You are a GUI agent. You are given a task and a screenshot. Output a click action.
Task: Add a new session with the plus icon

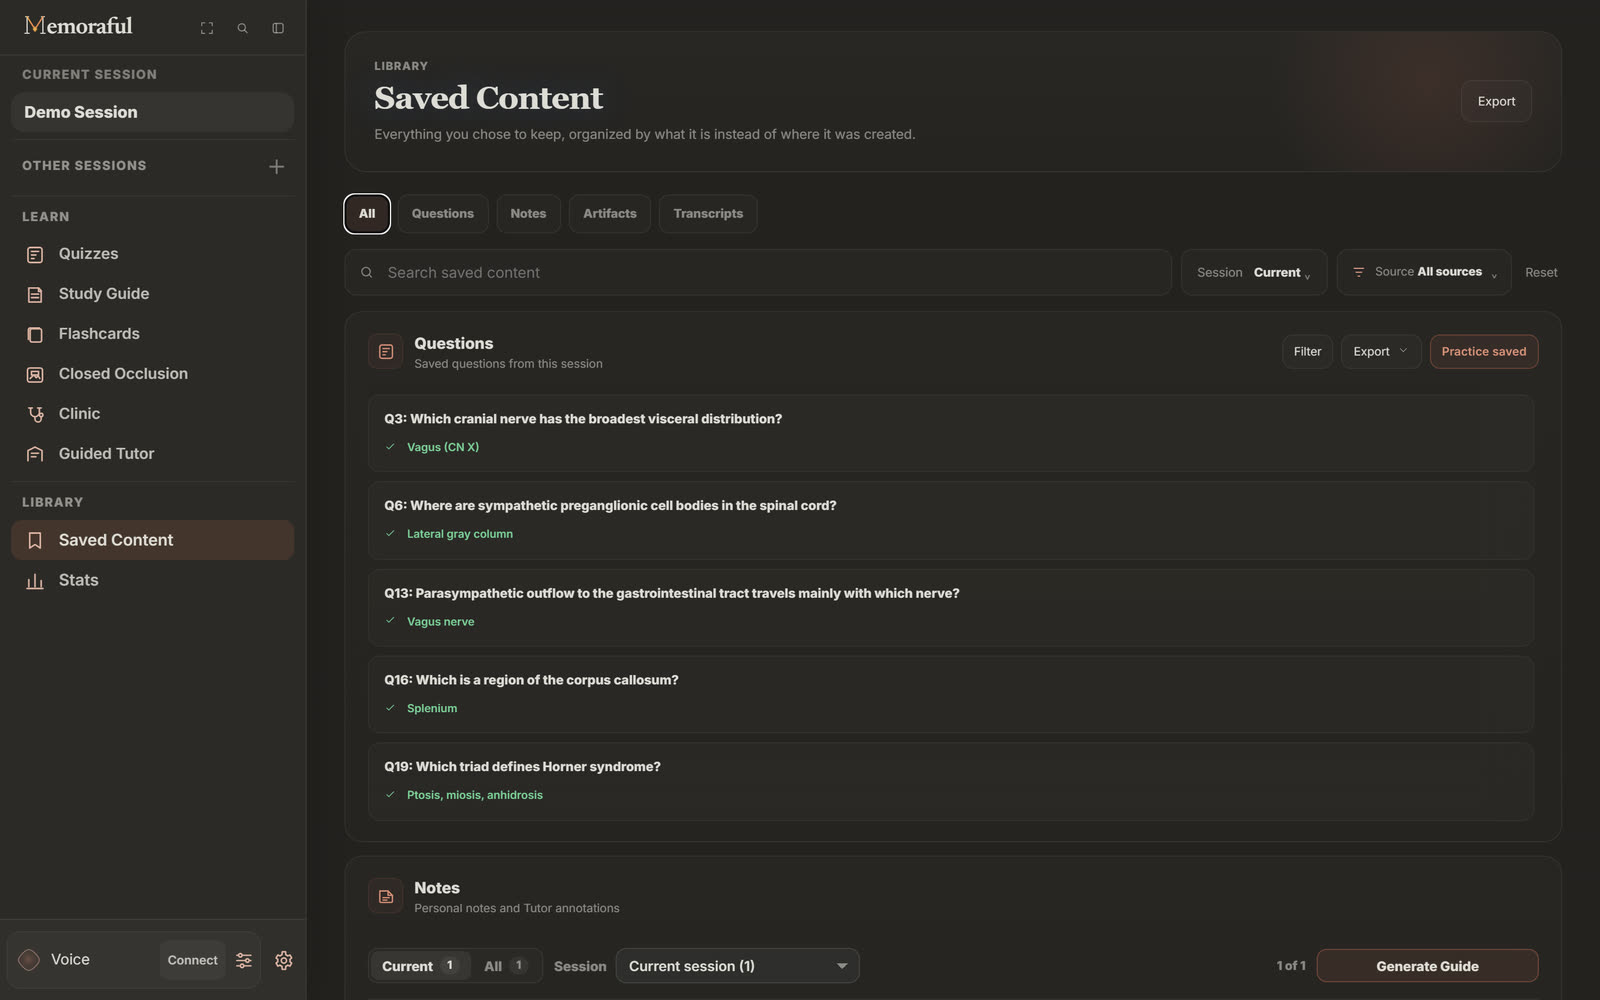(277, 166)
